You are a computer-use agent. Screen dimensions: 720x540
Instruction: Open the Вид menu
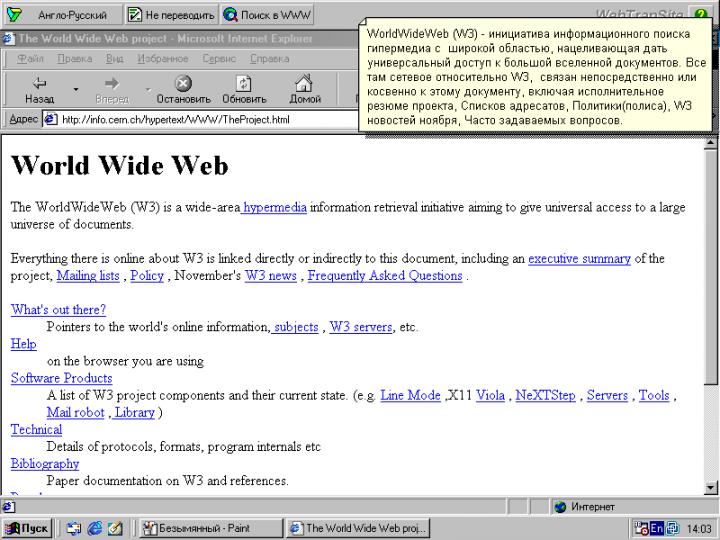114,59
